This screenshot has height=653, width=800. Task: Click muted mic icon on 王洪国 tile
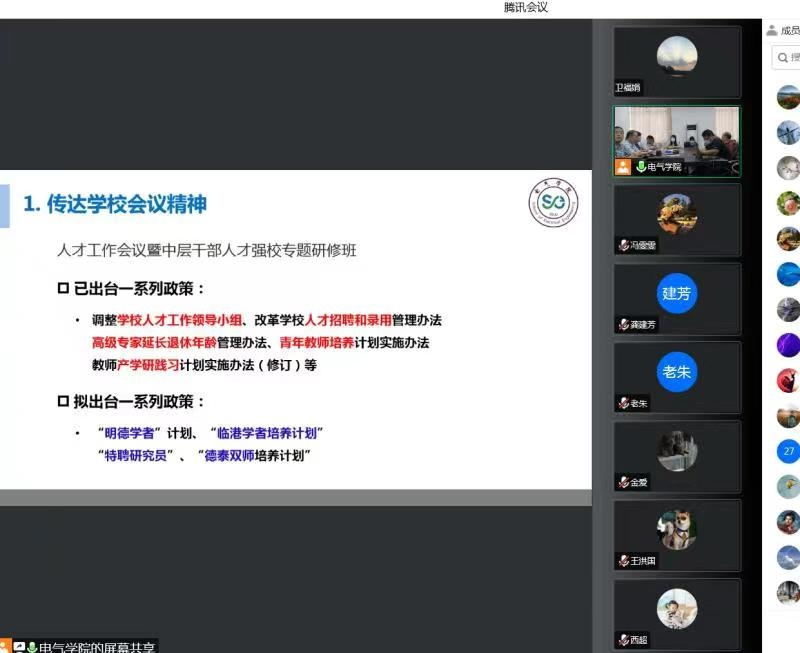pyautogui.click(x=623, y=561)
